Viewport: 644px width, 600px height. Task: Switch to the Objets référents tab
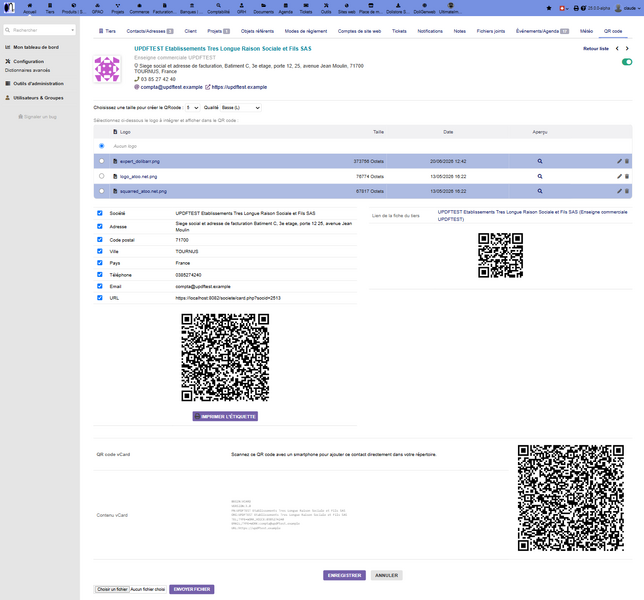tap(257, 31)
